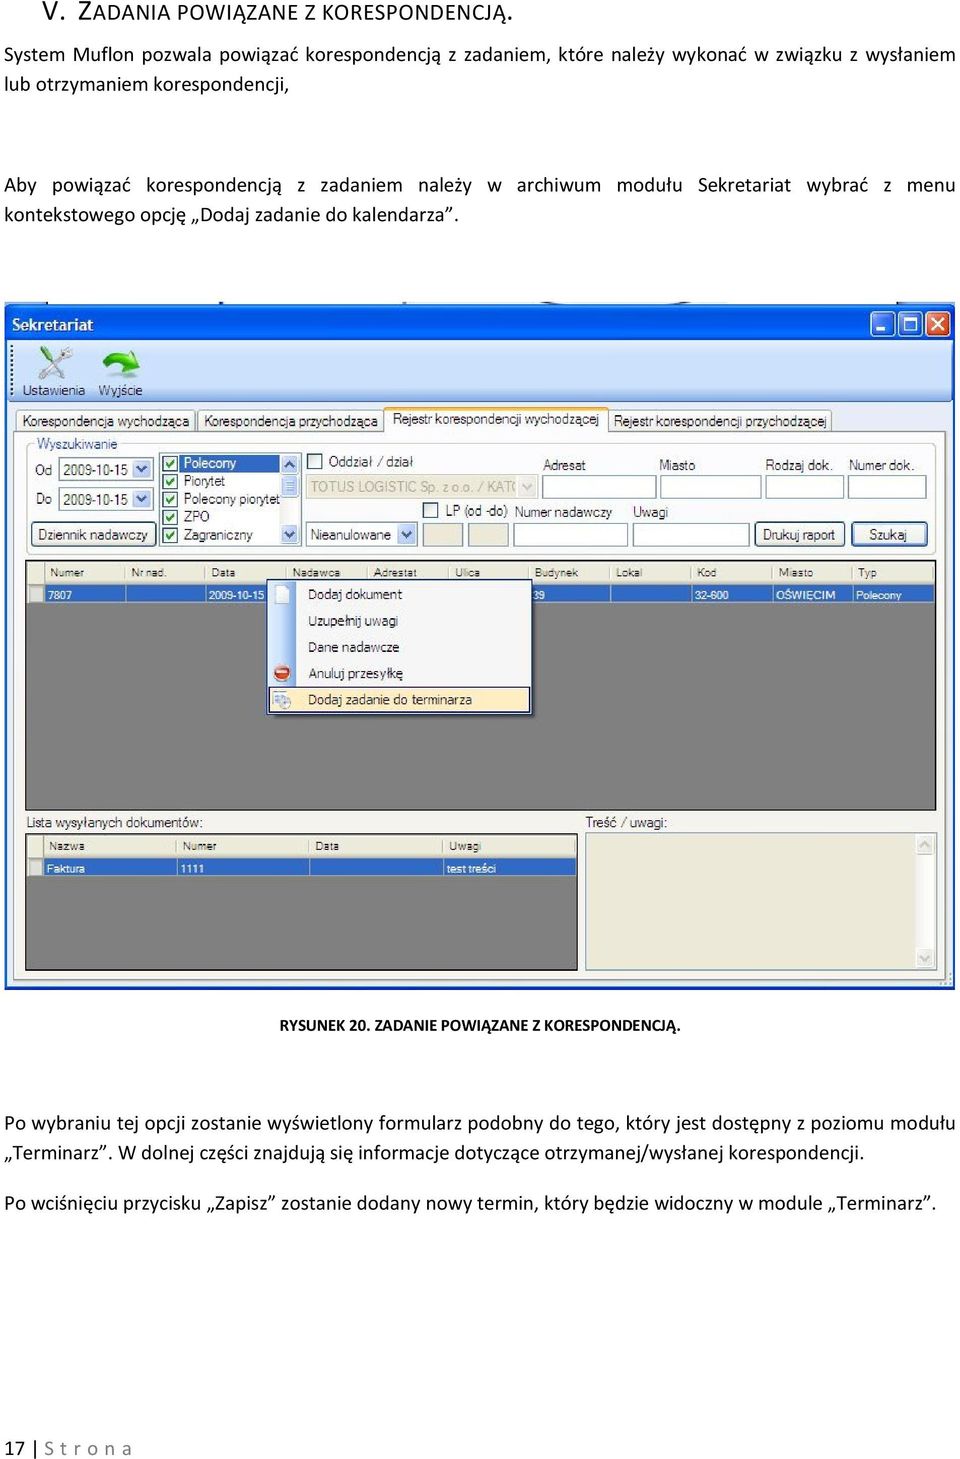Sort by Kod column header
Viewport: 960px width, 1459px height.
click(x=732, y=572)
